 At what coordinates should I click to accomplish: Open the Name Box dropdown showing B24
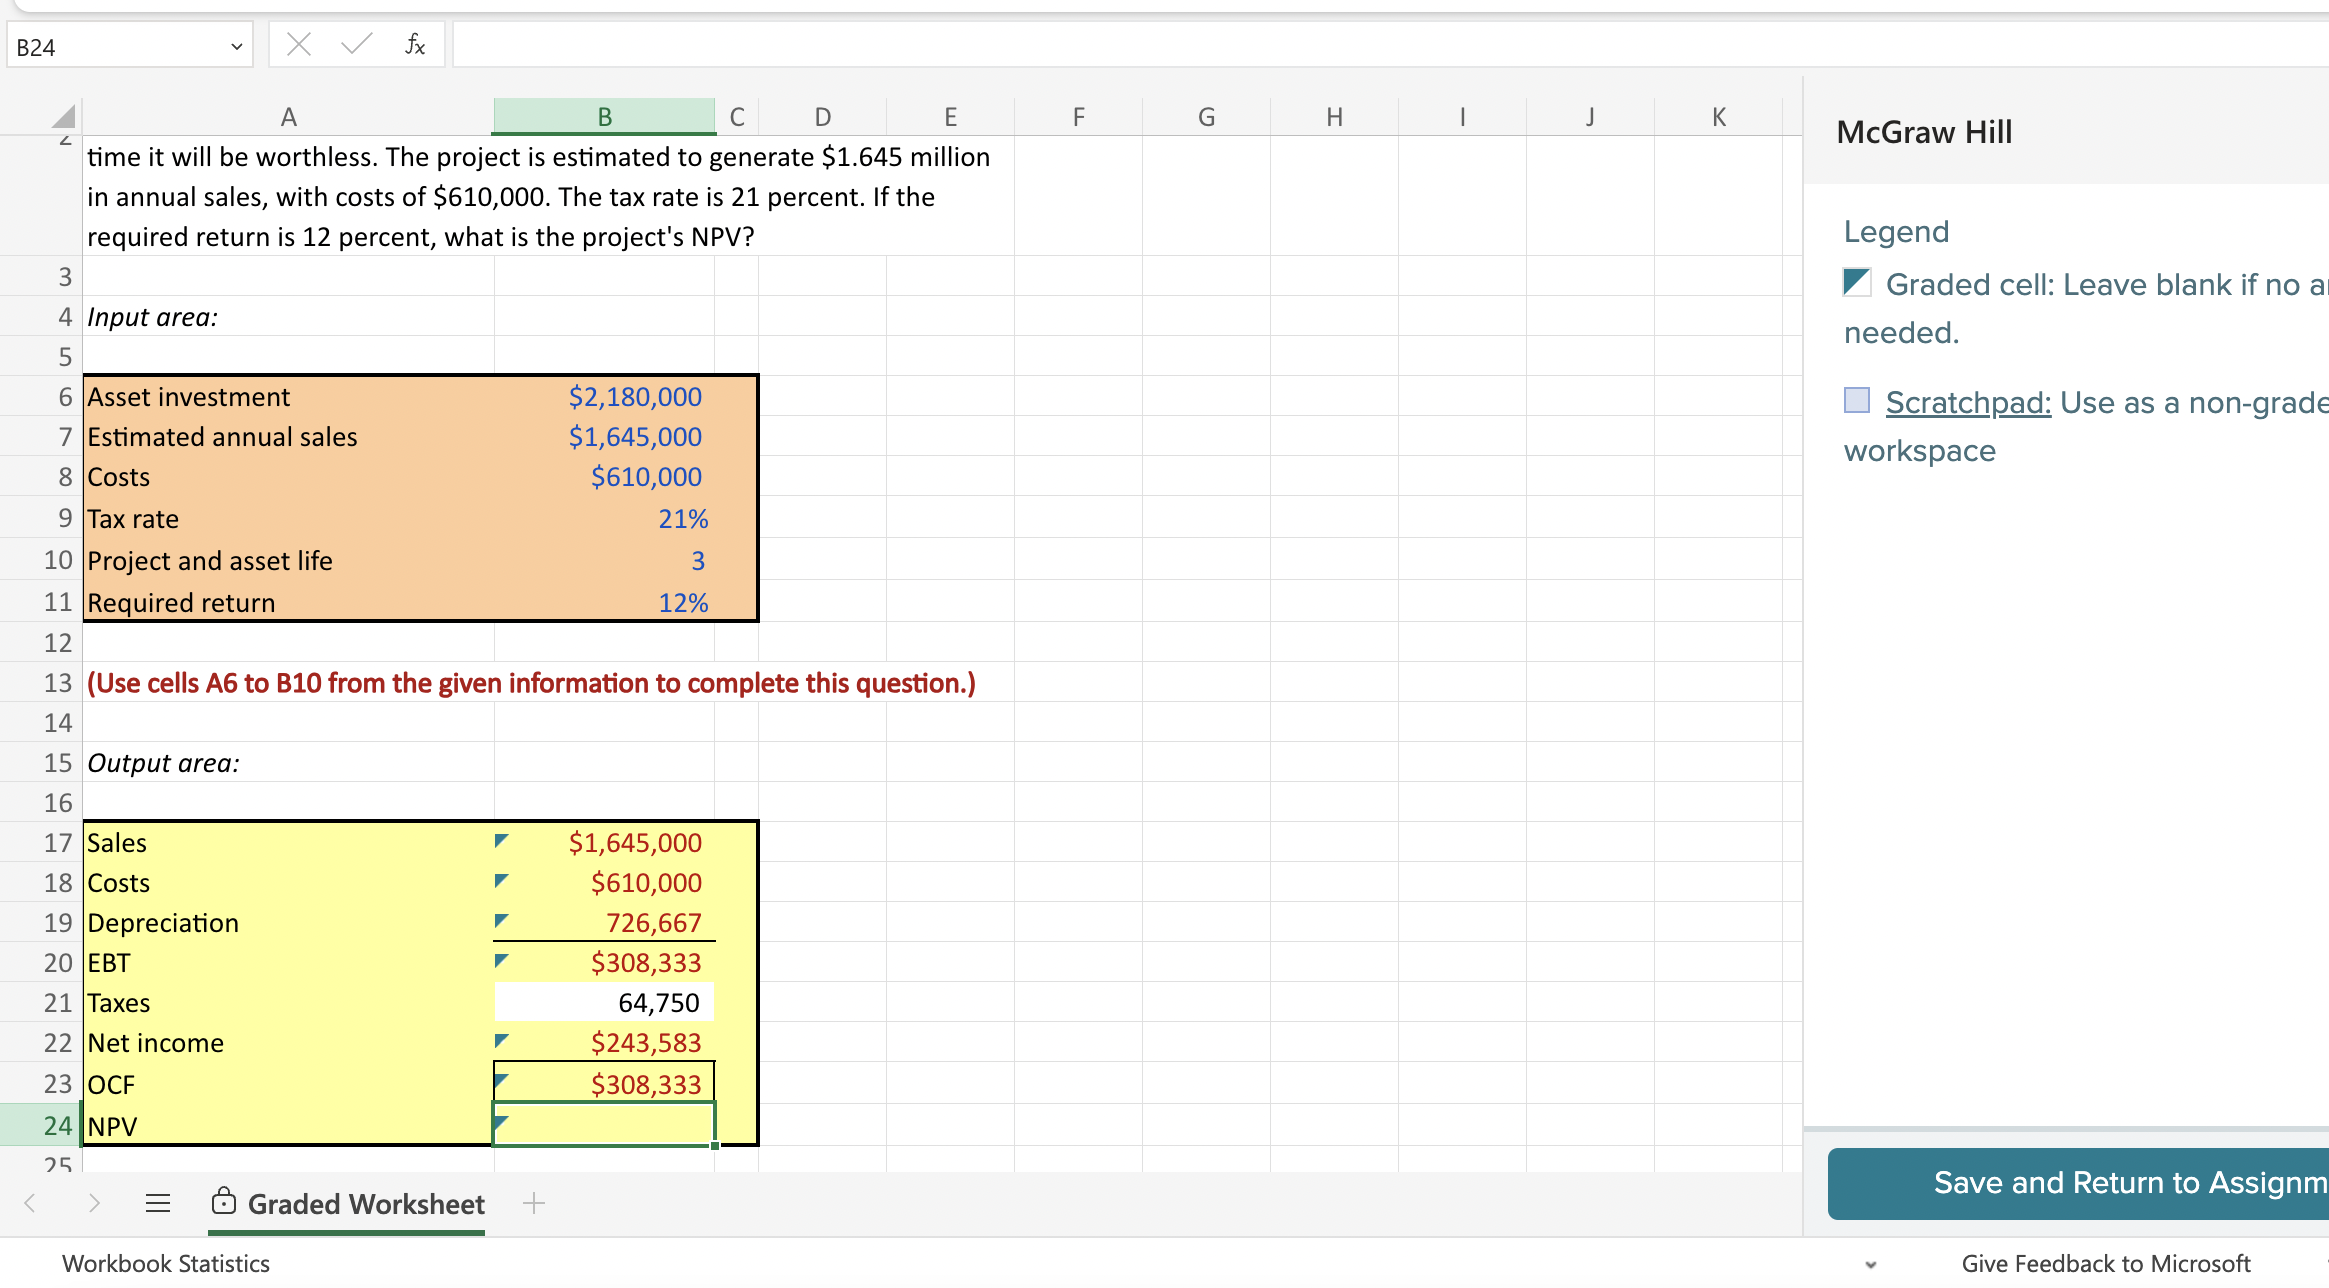point(237,46)
